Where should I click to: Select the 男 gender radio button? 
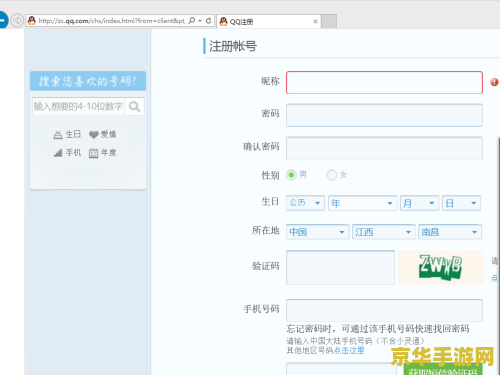click(x=291, y=175)
